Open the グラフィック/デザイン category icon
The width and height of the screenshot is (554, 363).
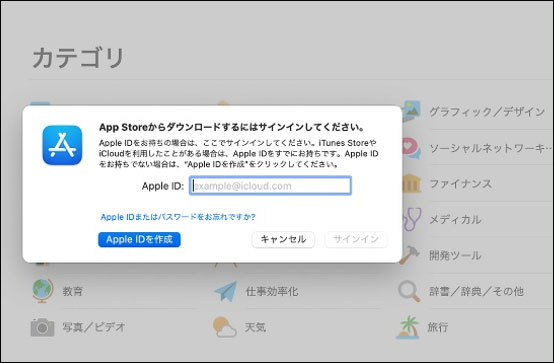click(x=411, y=110)
